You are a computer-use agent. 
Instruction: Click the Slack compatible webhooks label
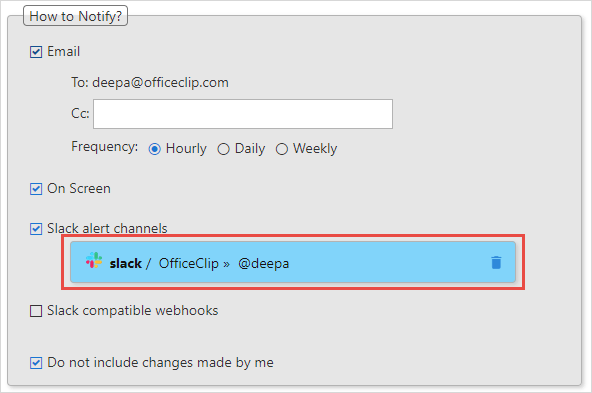pyautogui.click(x=133, y=310)
